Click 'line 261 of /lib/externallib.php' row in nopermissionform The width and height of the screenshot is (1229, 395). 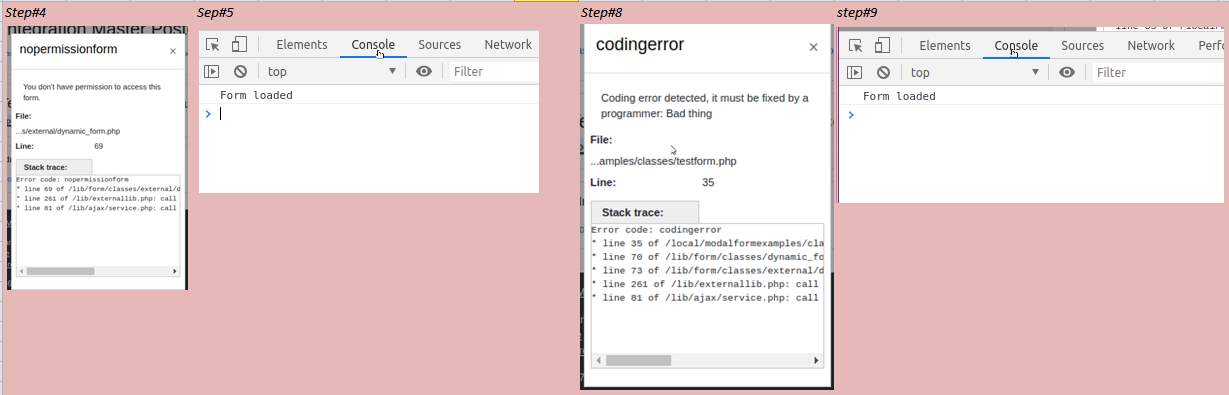(x=96, y=199)
